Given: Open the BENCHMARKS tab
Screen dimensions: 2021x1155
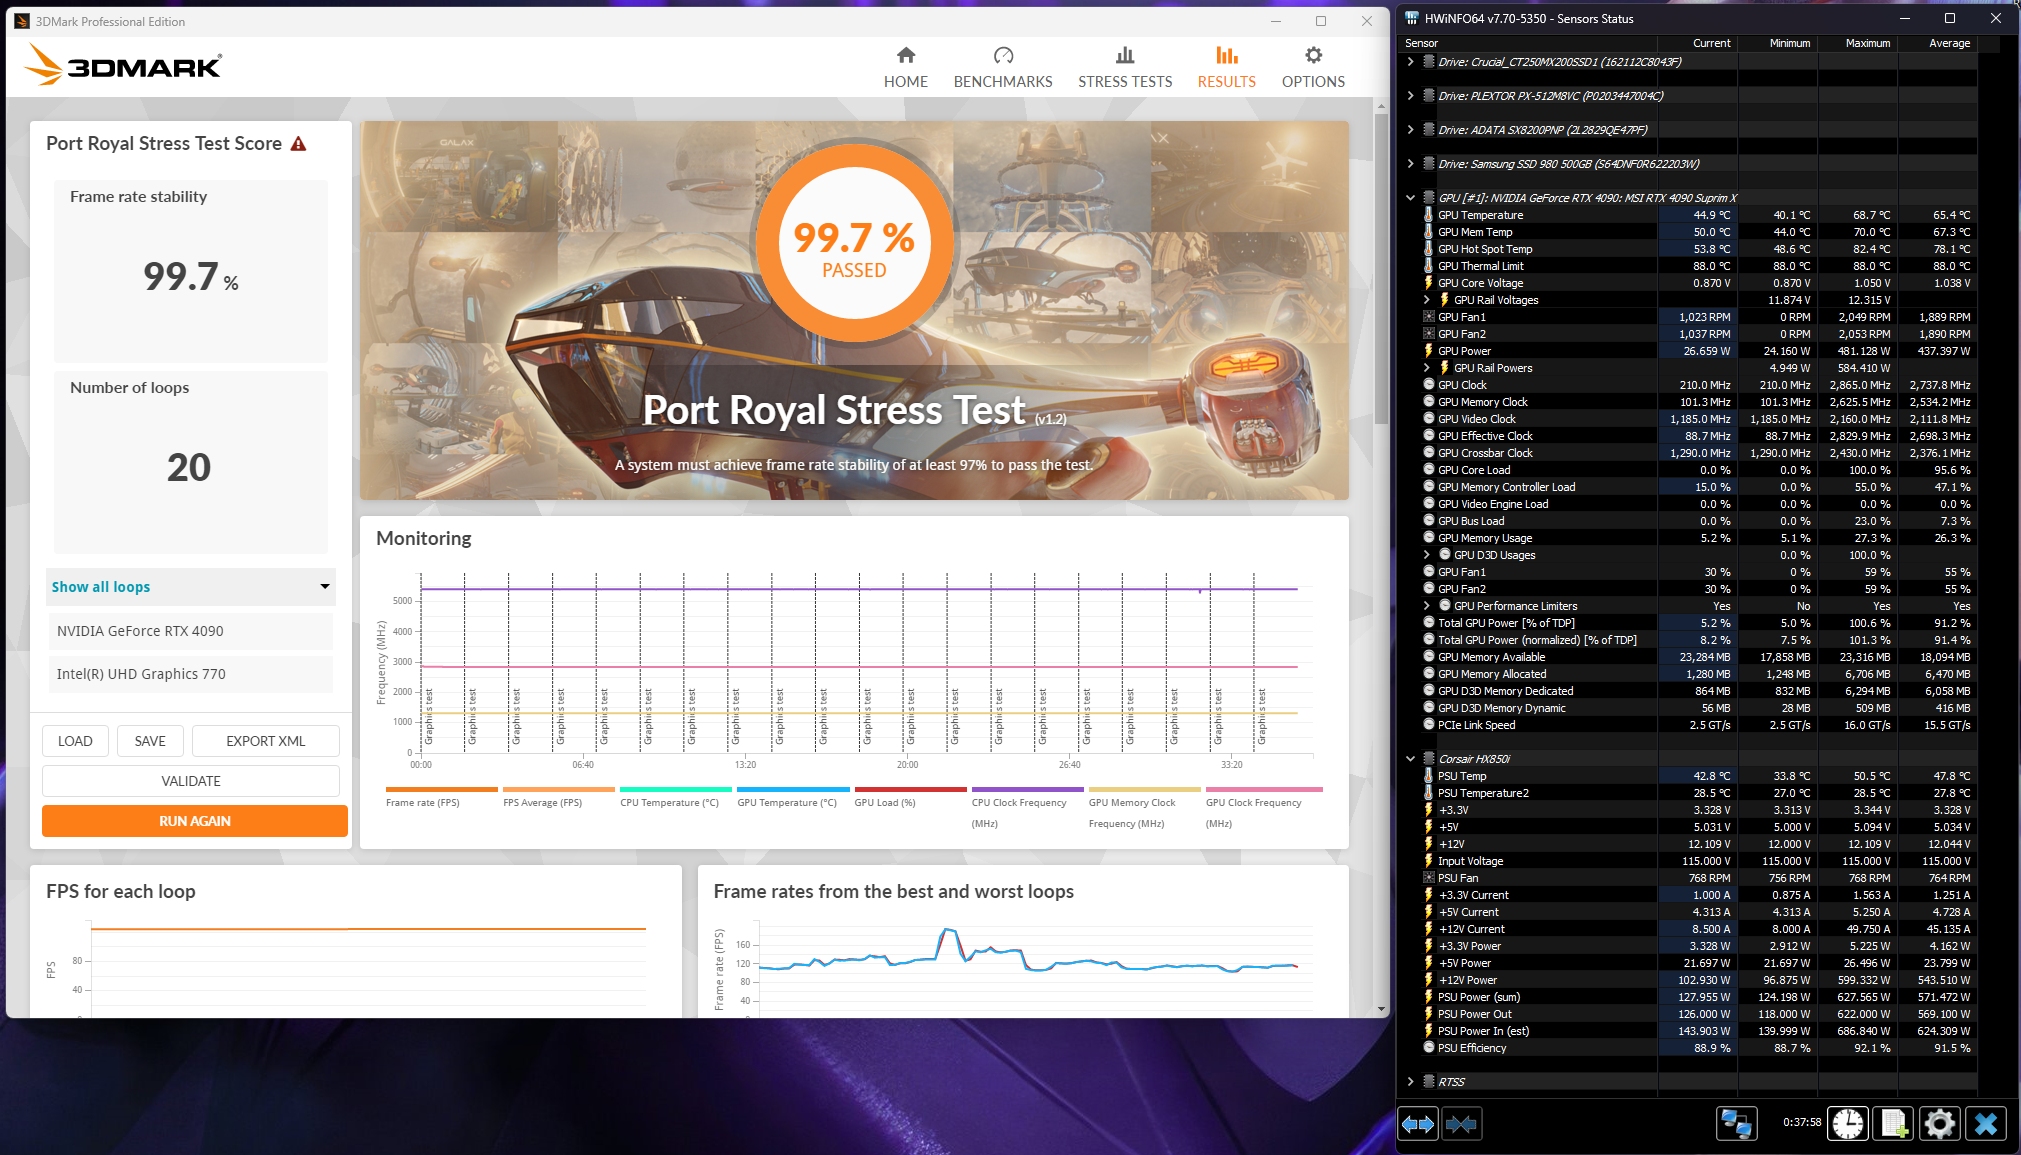Looking at the screenshot, I should click(x=1002, y=67).
